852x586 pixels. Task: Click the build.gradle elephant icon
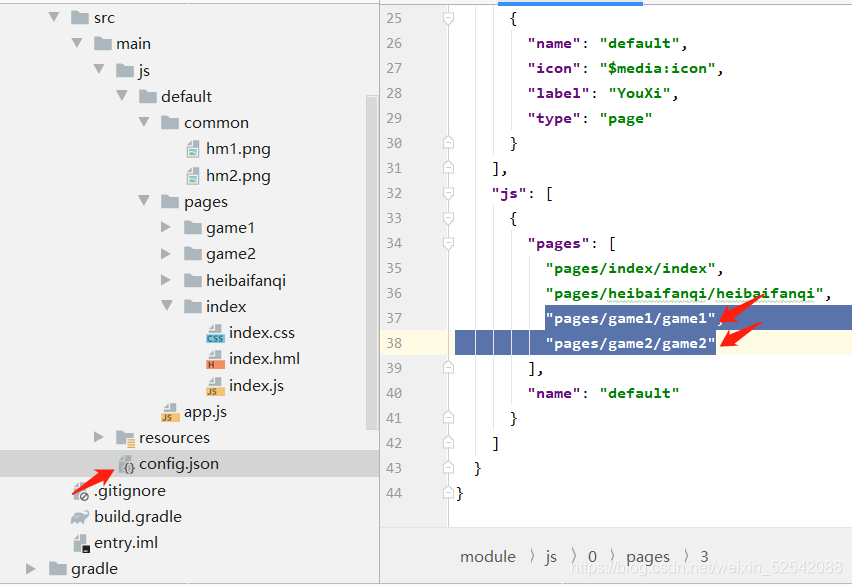(80, 517)
